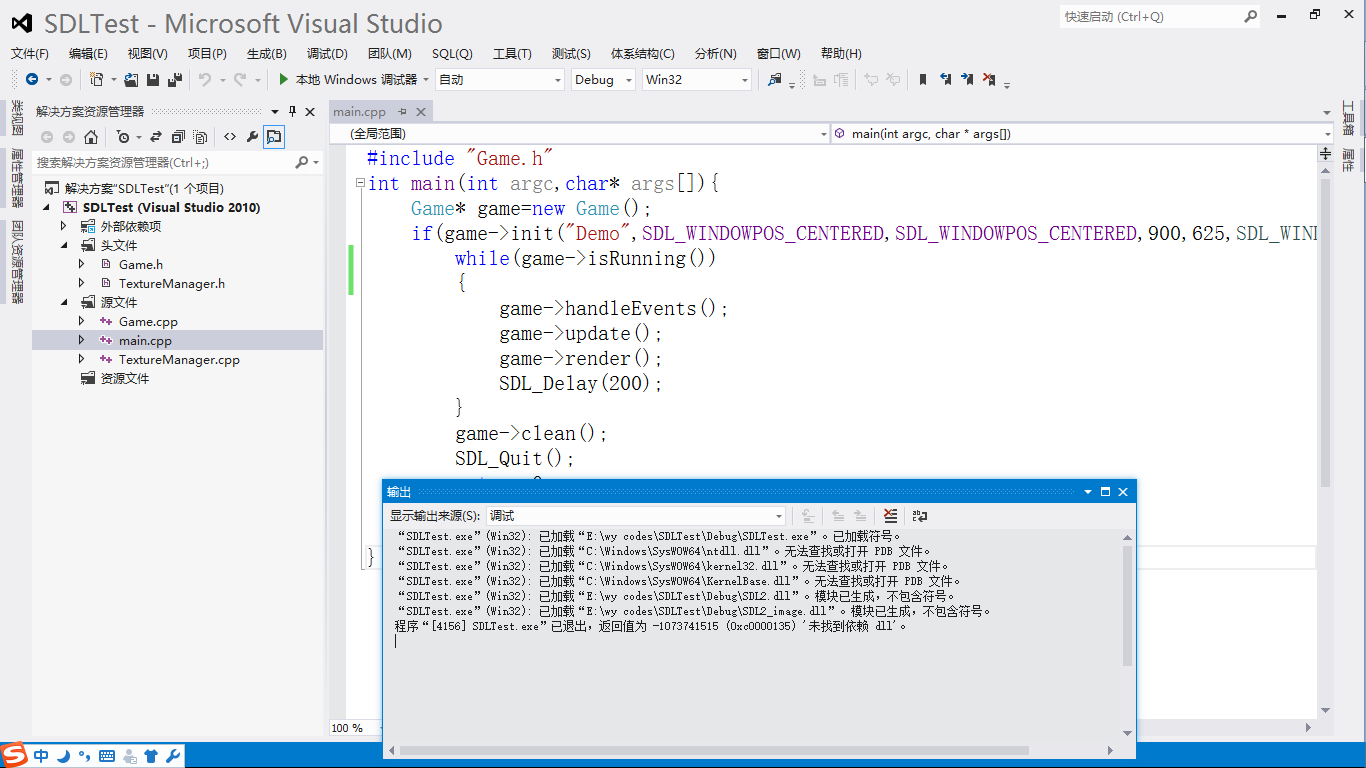The height and width of the screenshot is (768, 1366).
Task: Click collapse all icon in Solution Explorer
Action: (x=178, y=137)
